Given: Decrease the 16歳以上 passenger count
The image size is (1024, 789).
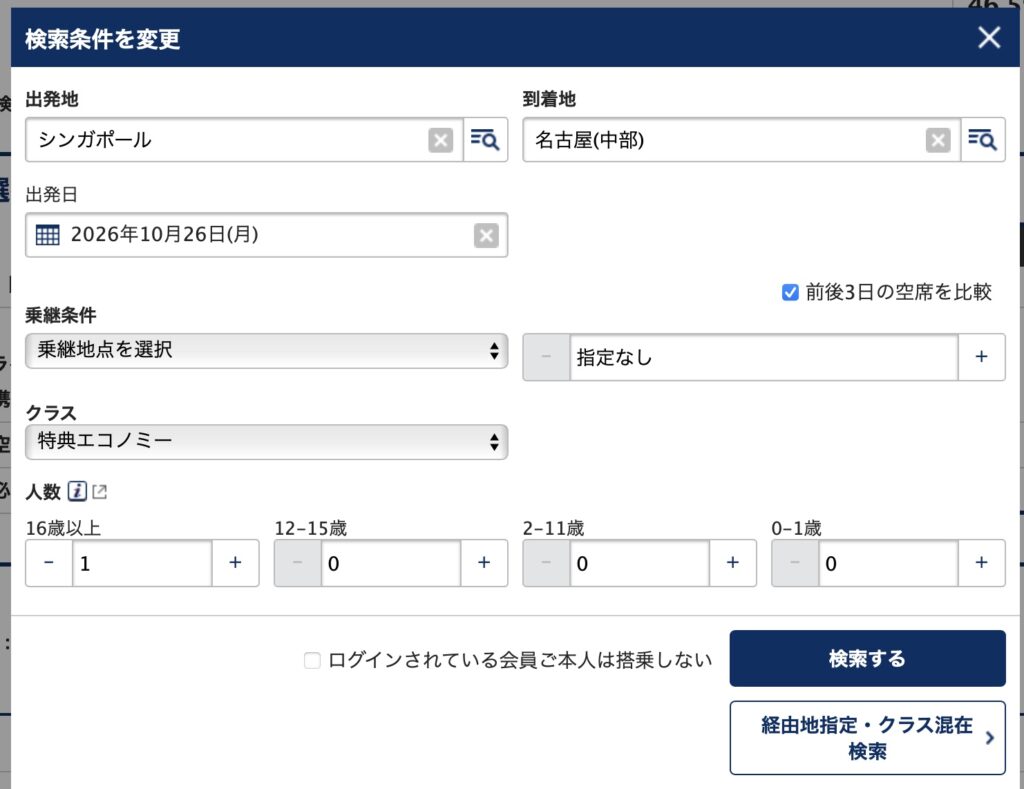Looking at the screenshot, I should coord(49,563).
